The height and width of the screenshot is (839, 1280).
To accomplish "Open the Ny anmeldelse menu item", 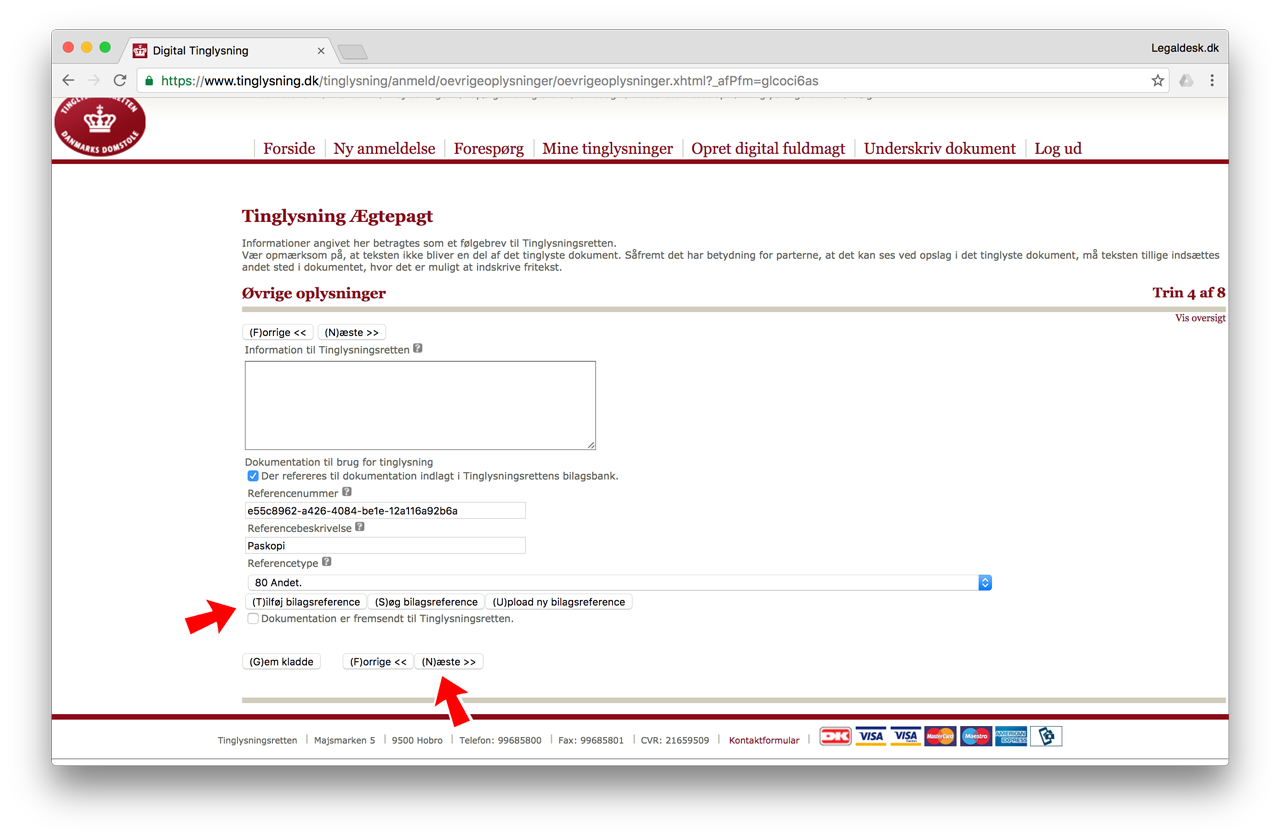I will pyautogui.click(x=384, y=148).
